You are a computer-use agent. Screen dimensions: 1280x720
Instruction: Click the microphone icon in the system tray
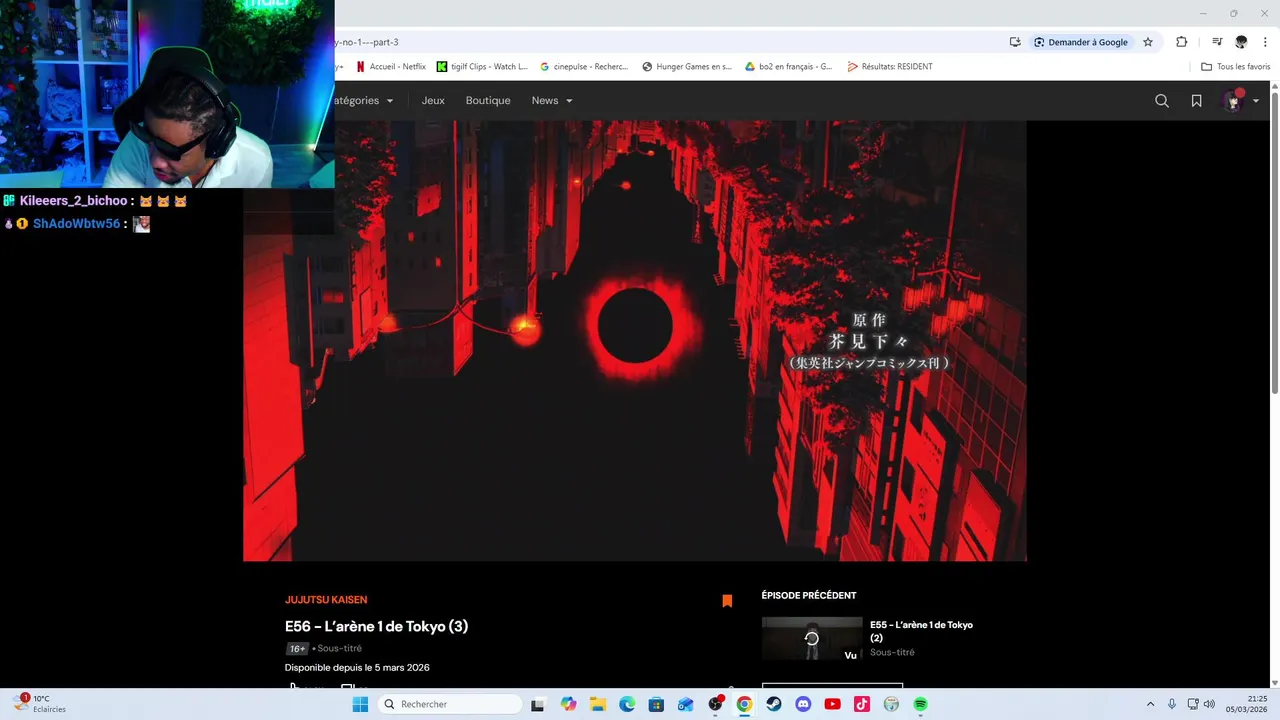coord(1172,704)
